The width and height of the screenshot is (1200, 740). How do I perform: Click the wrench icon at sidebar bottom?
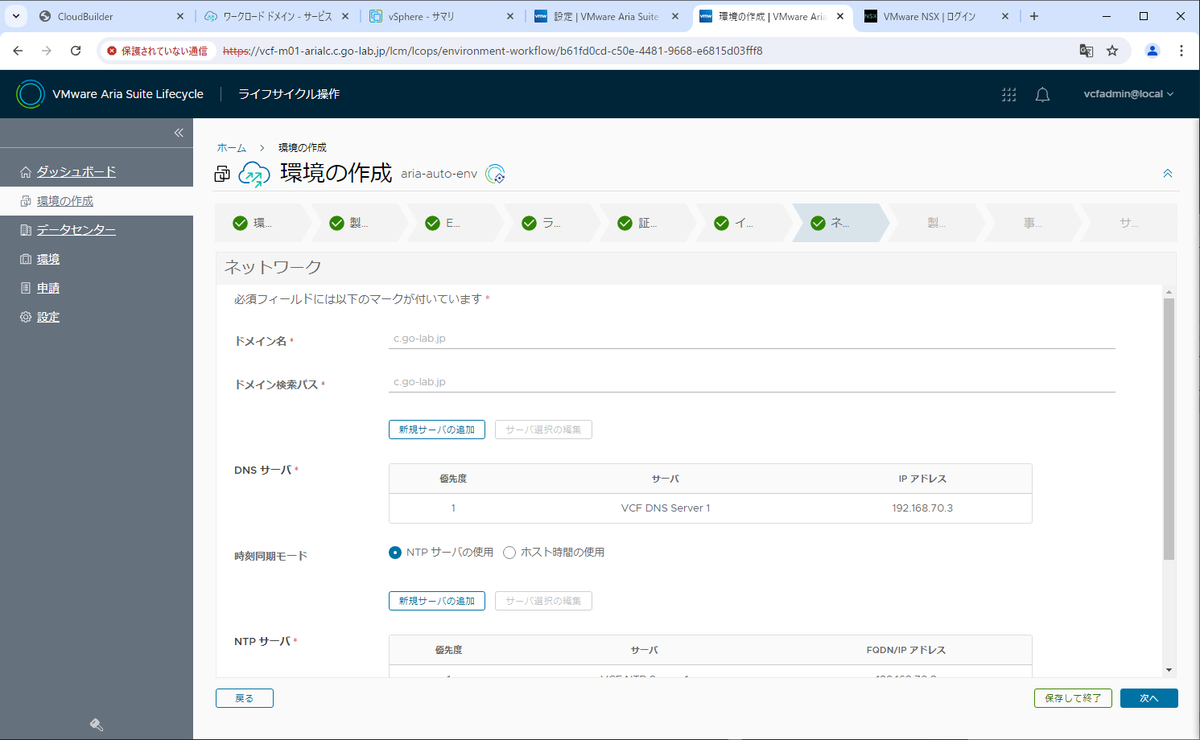tap(97, 725)
